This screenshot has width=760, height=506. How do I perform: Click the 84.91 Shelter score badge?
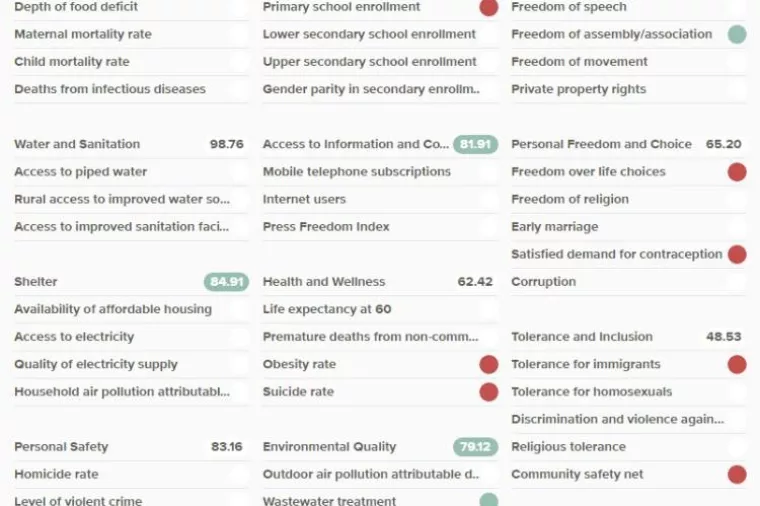coord(227,282)
